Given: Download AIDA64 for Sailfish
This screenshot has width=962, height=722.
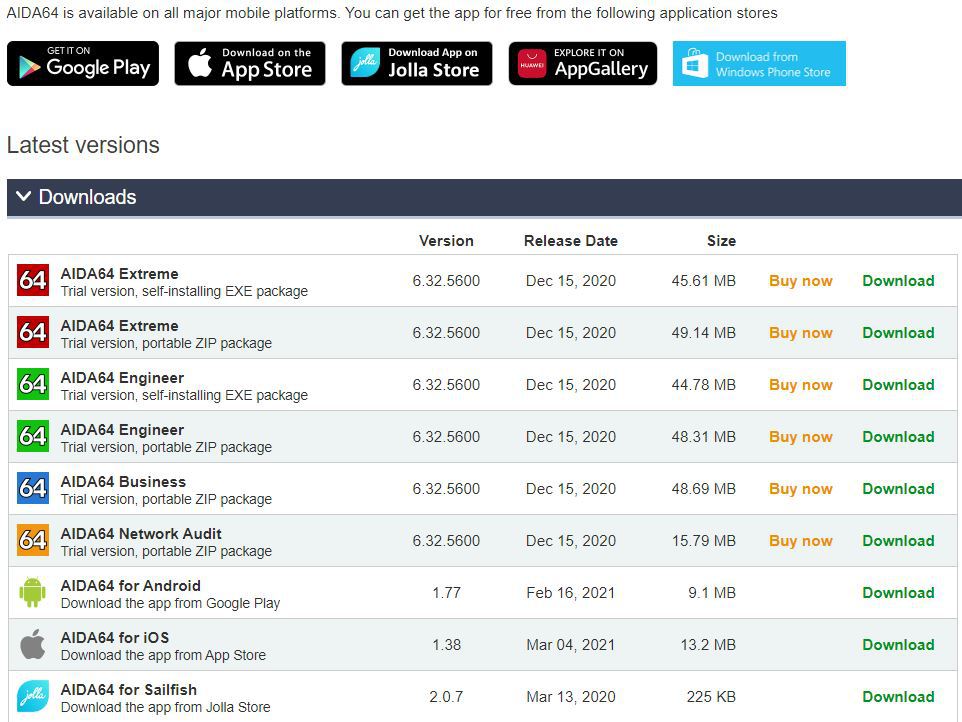Looking at the screenshot, I should pos(898,697).
